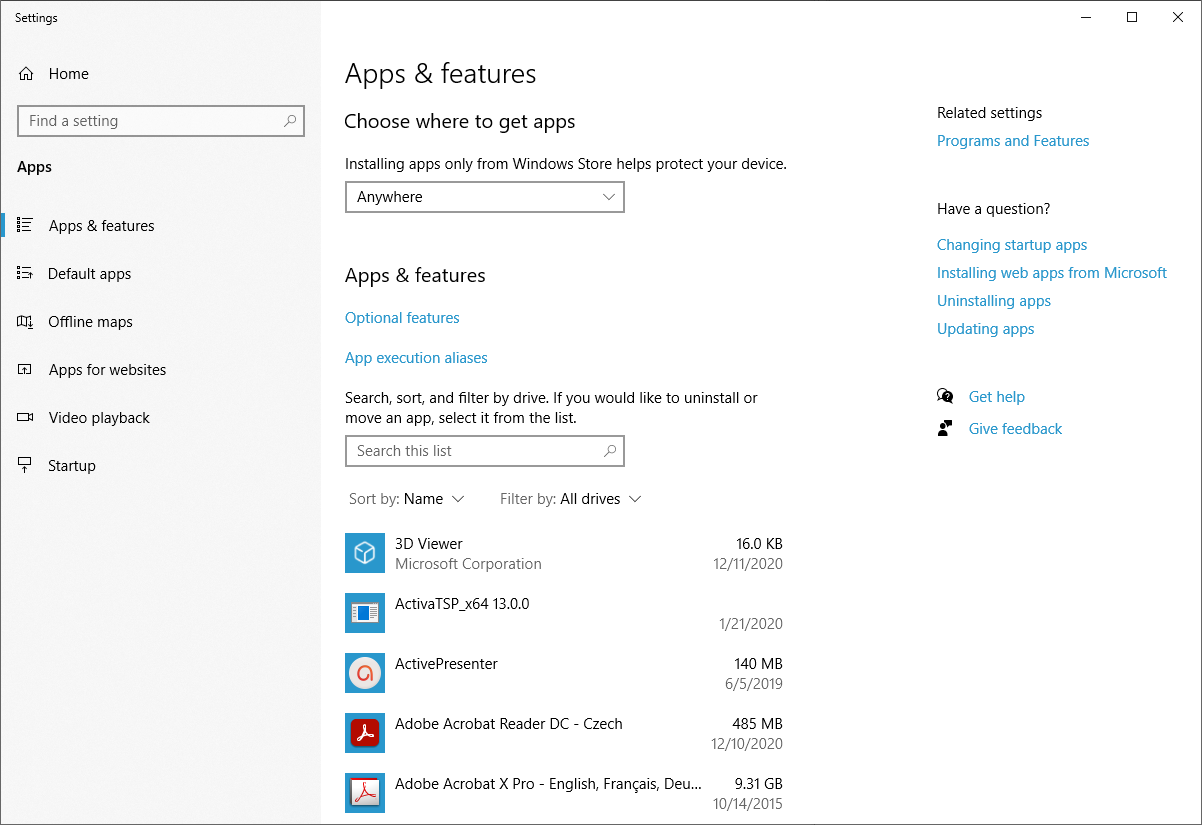Click the ActivePresenter app icon
1202x825 pixels.
(x=365, y=673)
